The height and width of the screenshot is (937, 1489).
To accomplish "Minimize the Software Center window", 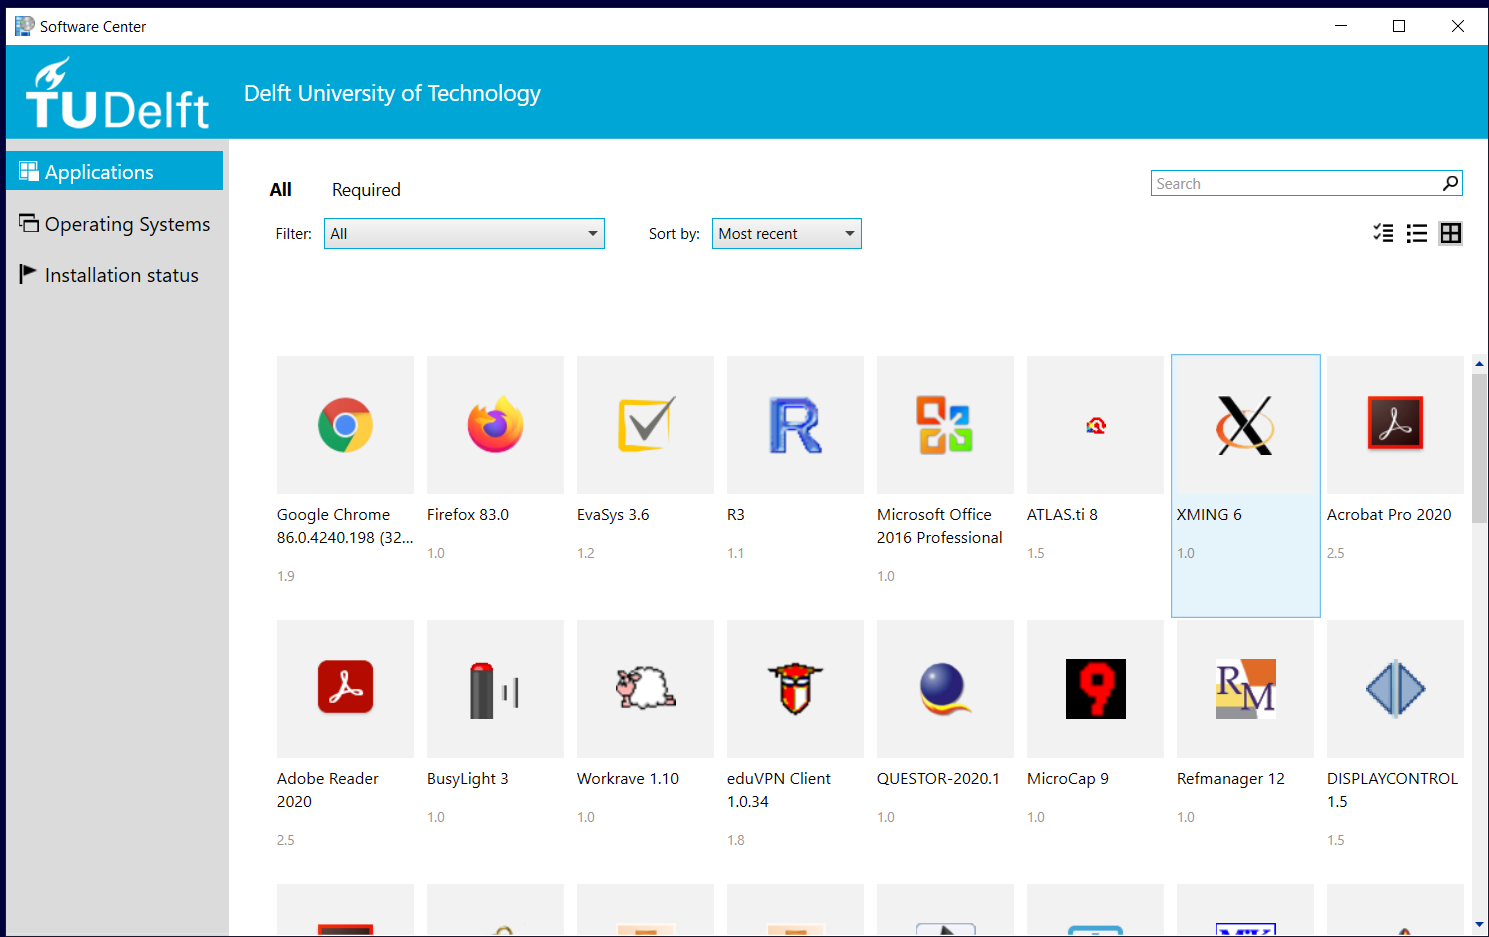I will pos(1341,26).
